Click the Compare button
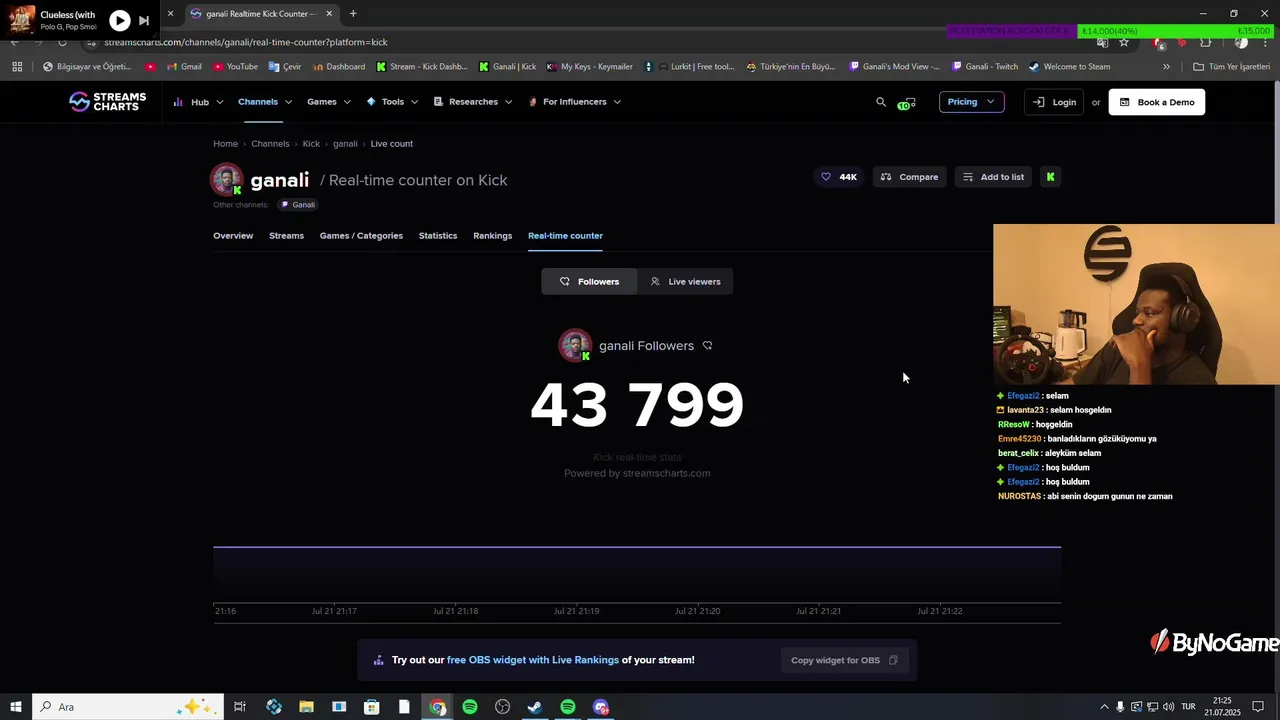Image resolution: width=1280 pixels, height=720 pixels. pyautogui.click(x=909, y=177)
